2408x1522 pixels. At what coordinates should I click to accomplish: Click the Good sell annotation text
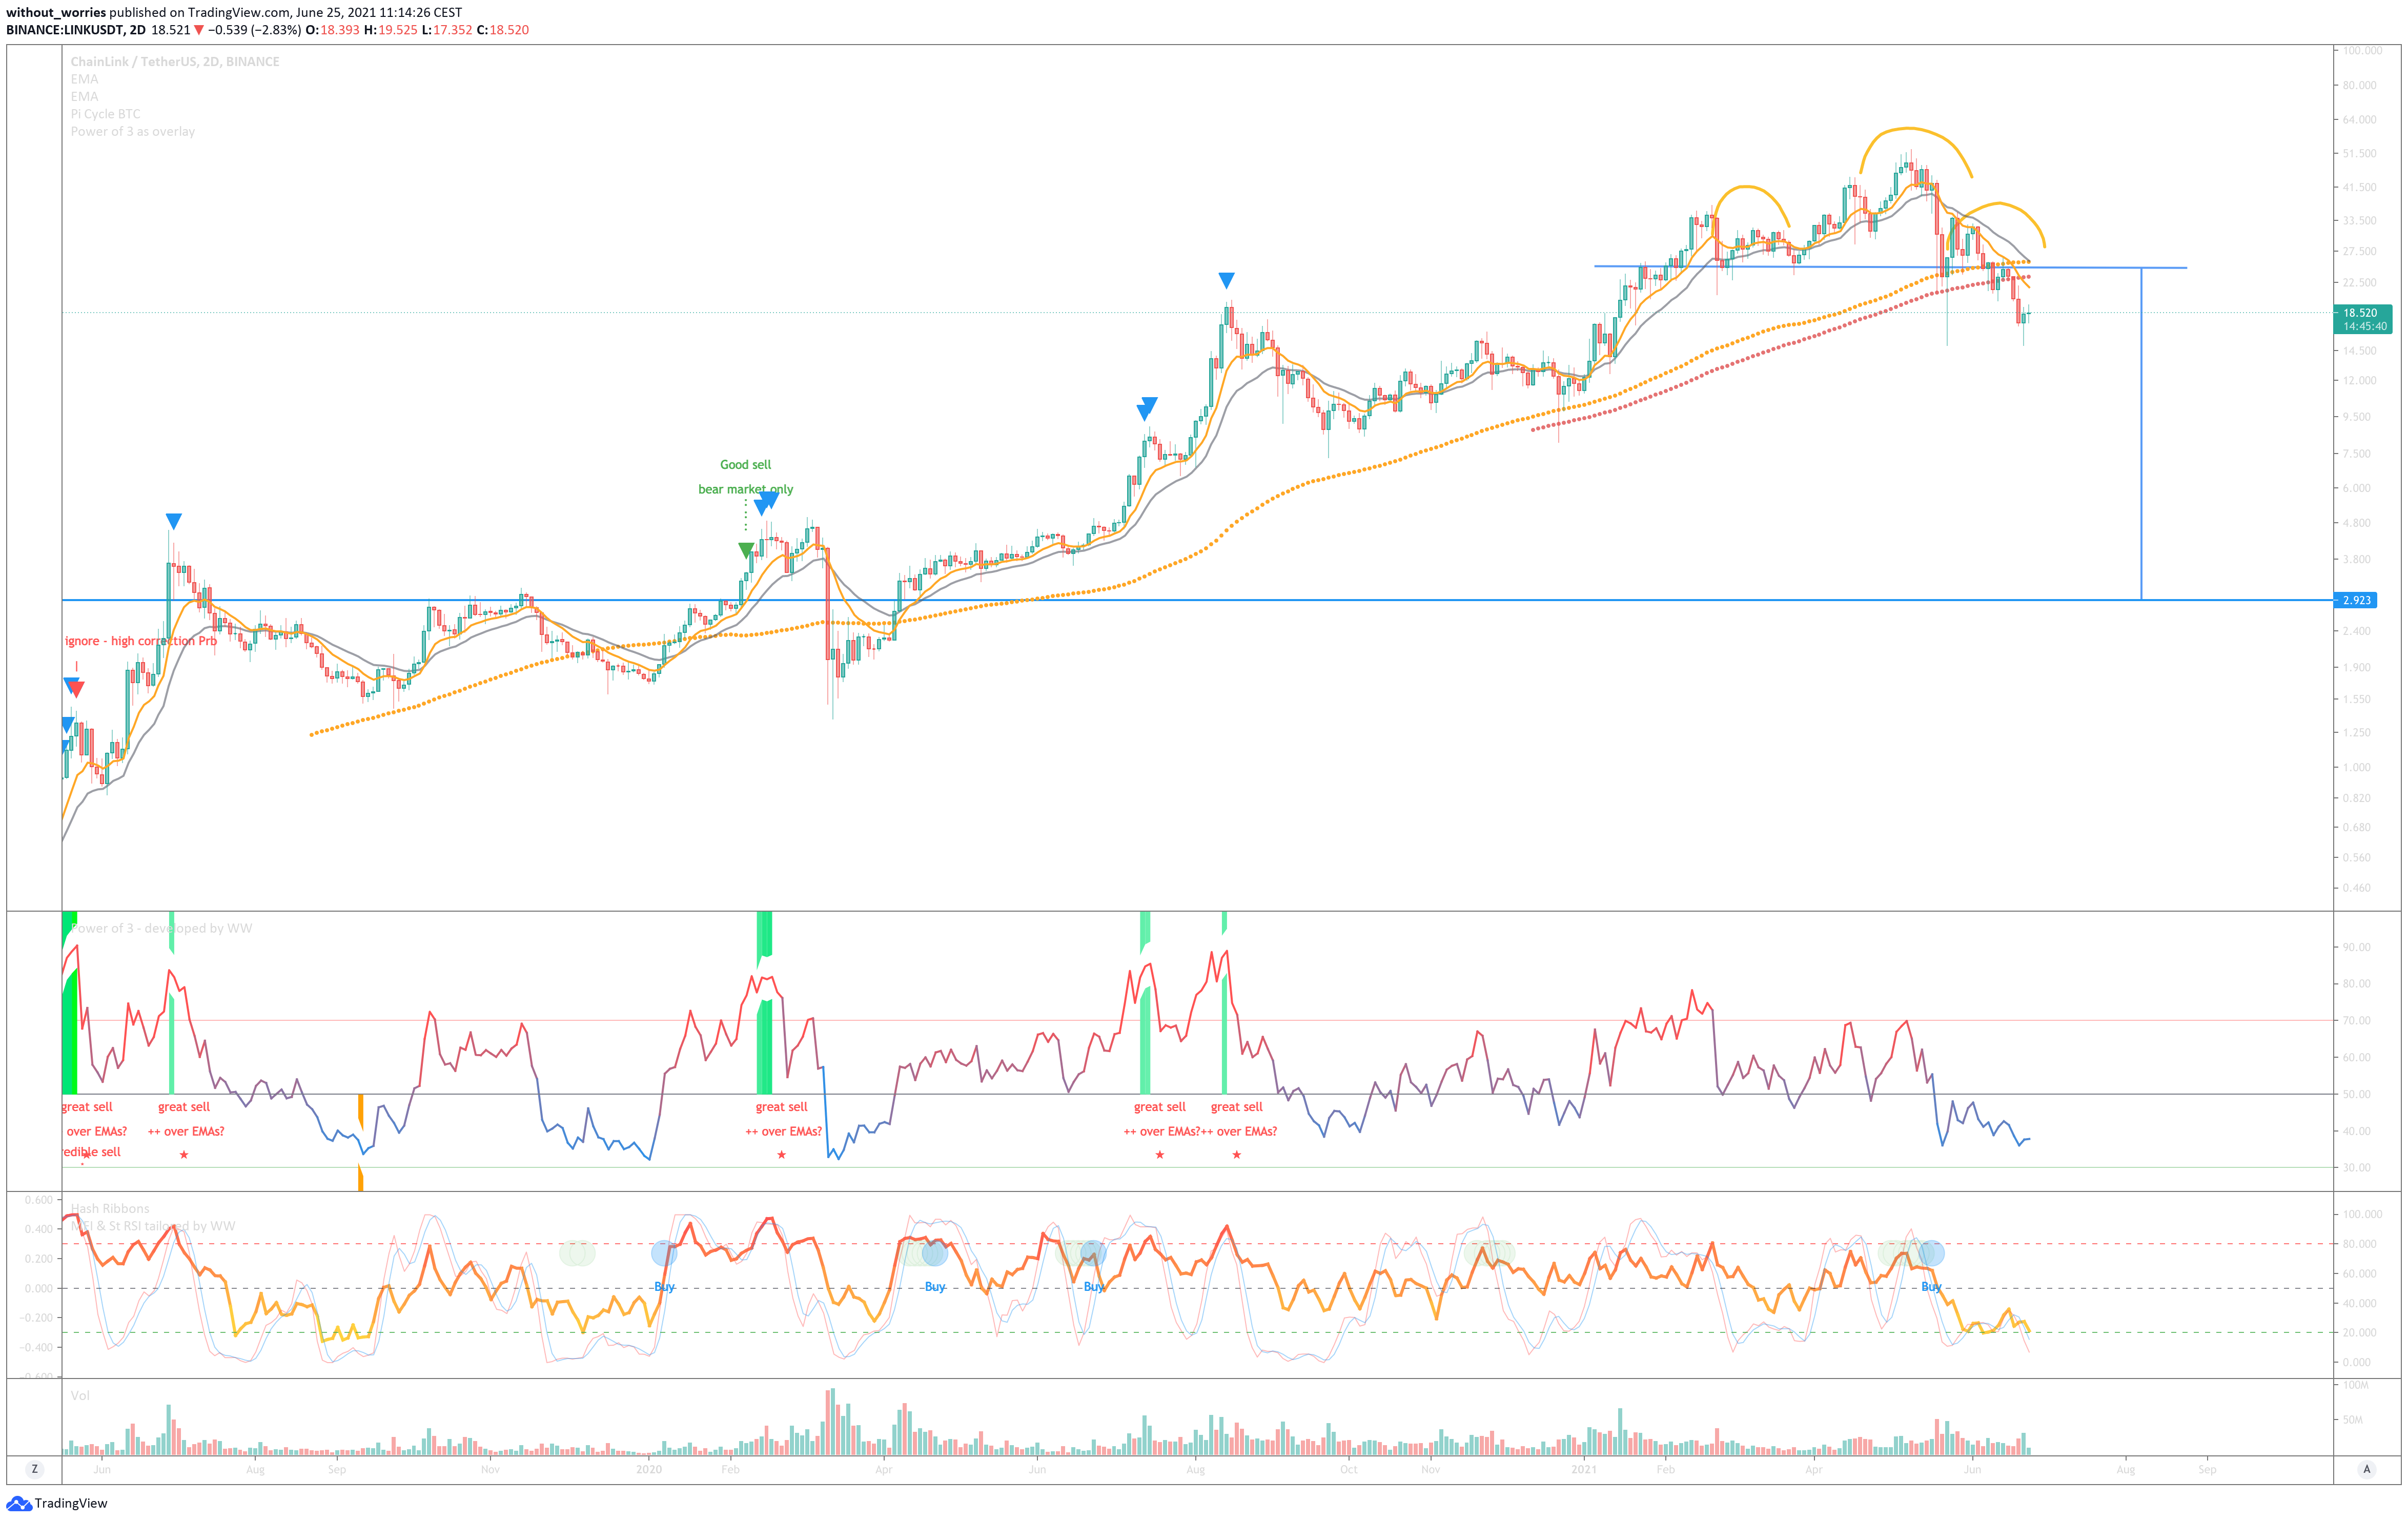[x=745, y=465]
